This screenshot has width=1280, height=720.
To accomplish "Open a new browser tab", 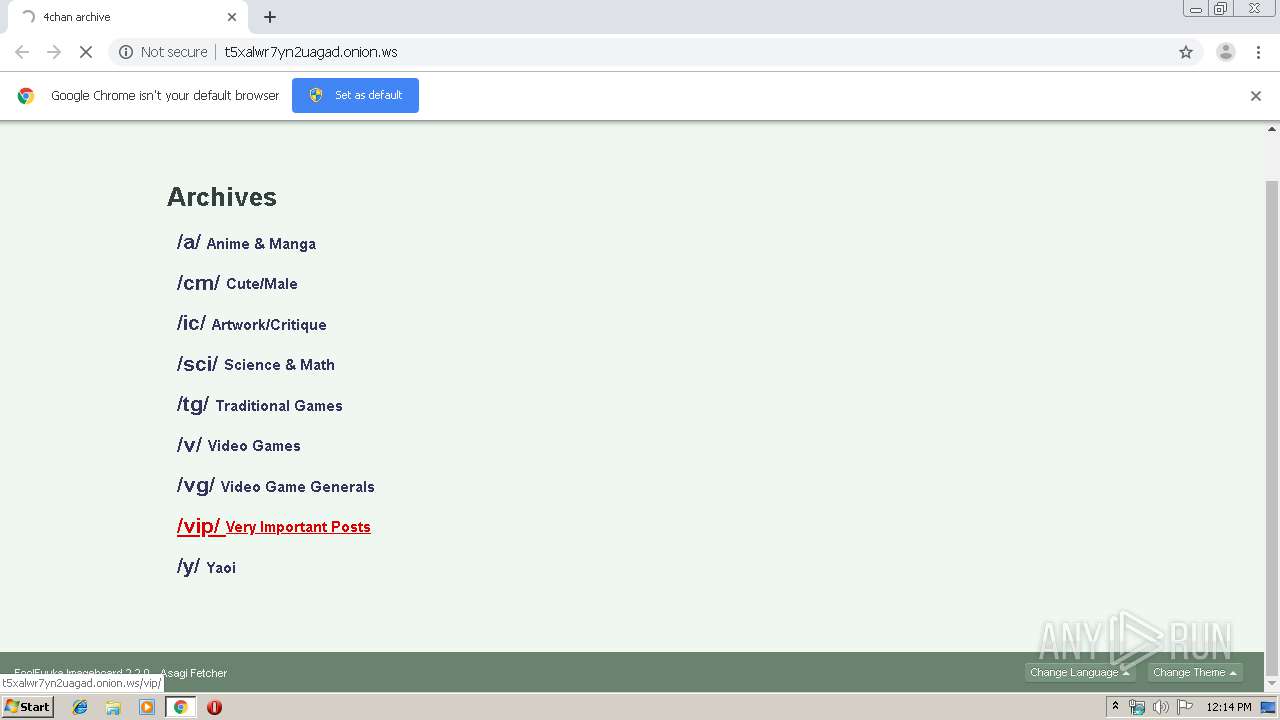I will click(x=270, y=17).
